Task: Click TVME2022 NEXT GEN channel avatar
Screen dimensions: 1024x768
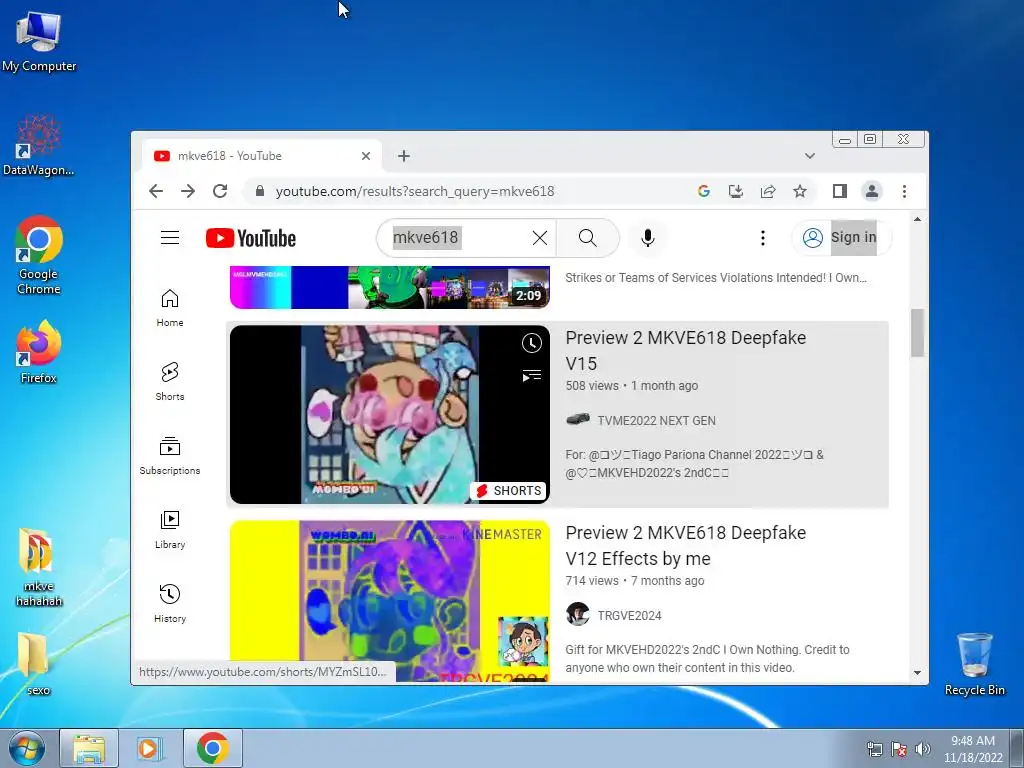Action: tap(577, 419)
